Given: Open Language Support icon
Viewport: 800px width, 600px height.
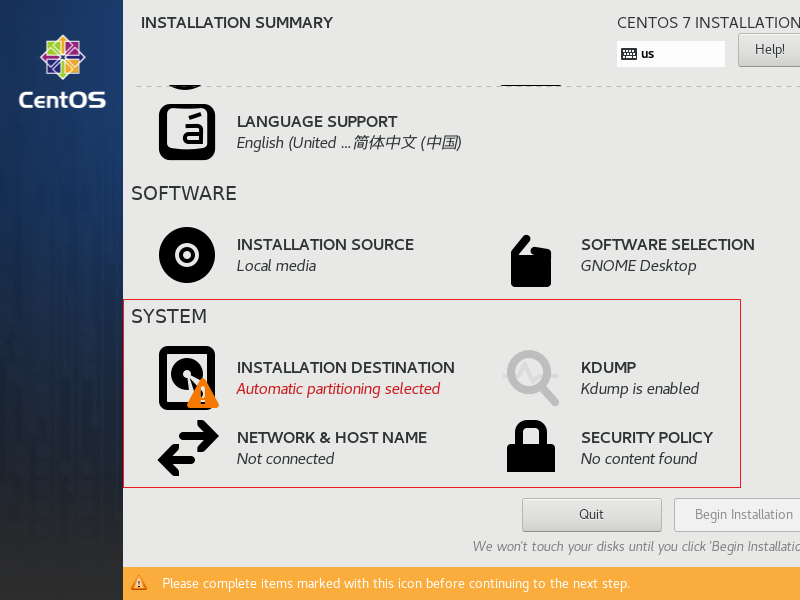Looking at the screenshot, I should point(187,132).
